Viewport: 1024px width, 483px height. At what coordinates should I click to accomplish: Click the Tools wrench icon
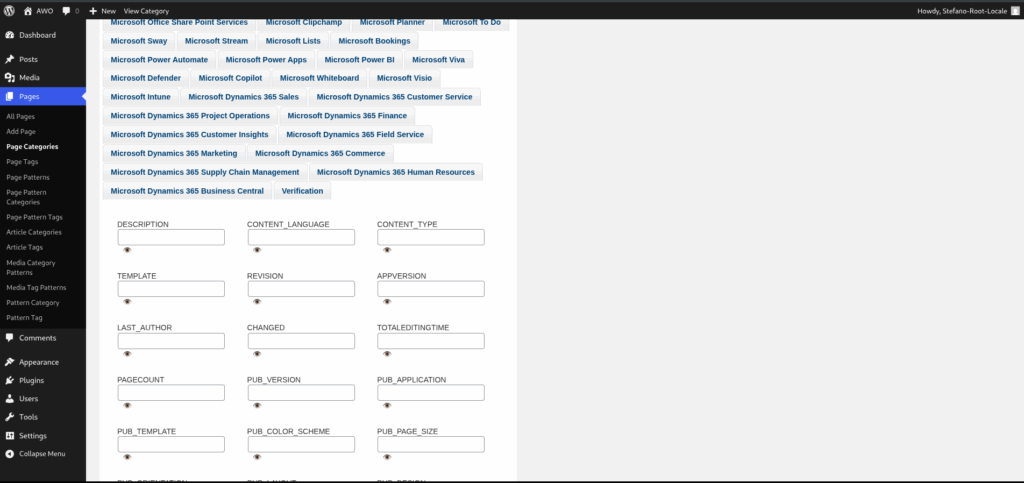[10, 417]
